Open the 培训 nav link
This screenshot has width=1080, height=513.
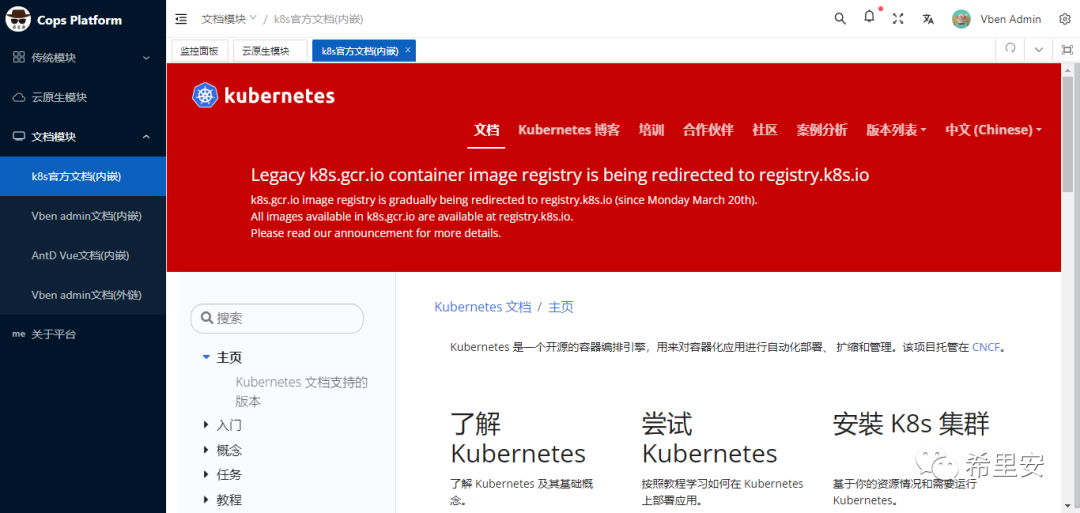point(651,129)
